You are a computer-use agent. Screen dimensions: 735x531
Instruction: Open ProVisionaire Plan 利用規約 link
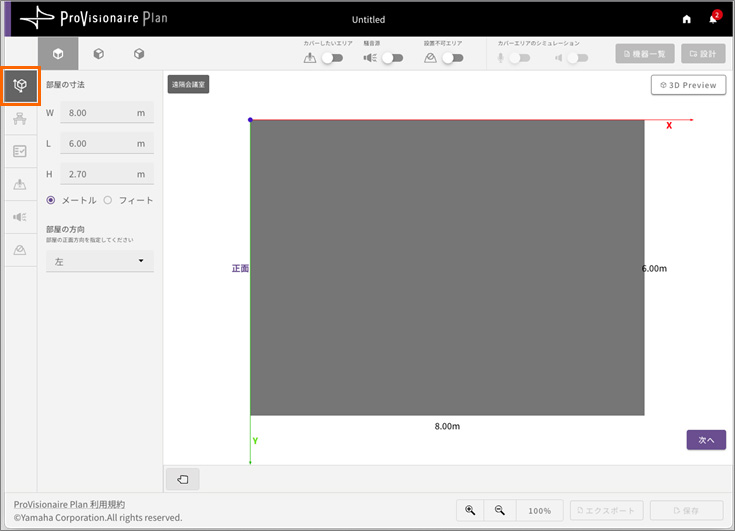69,504
